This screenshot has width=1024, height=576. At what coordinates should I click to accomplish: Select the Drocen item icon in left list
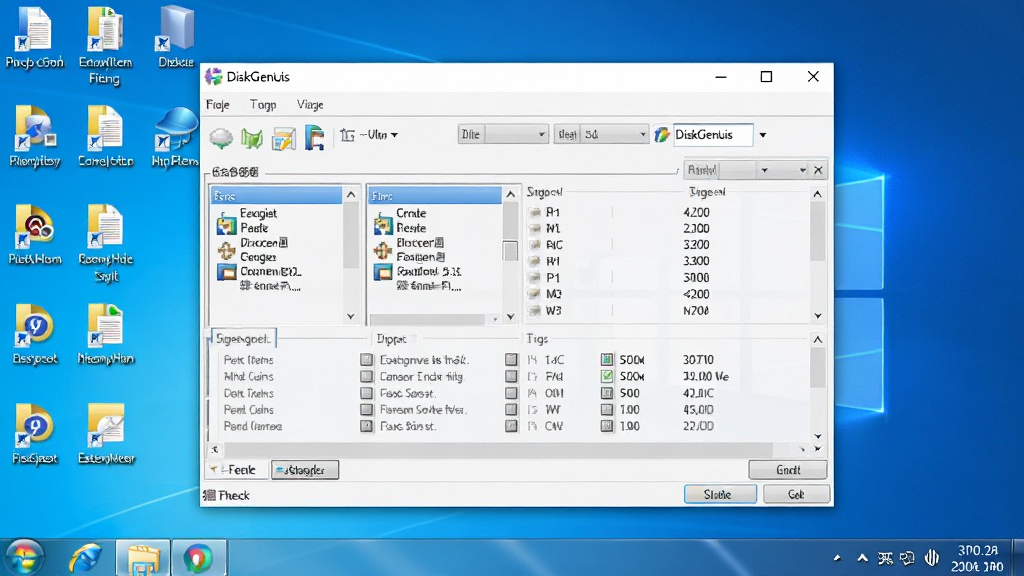(227, 250)
